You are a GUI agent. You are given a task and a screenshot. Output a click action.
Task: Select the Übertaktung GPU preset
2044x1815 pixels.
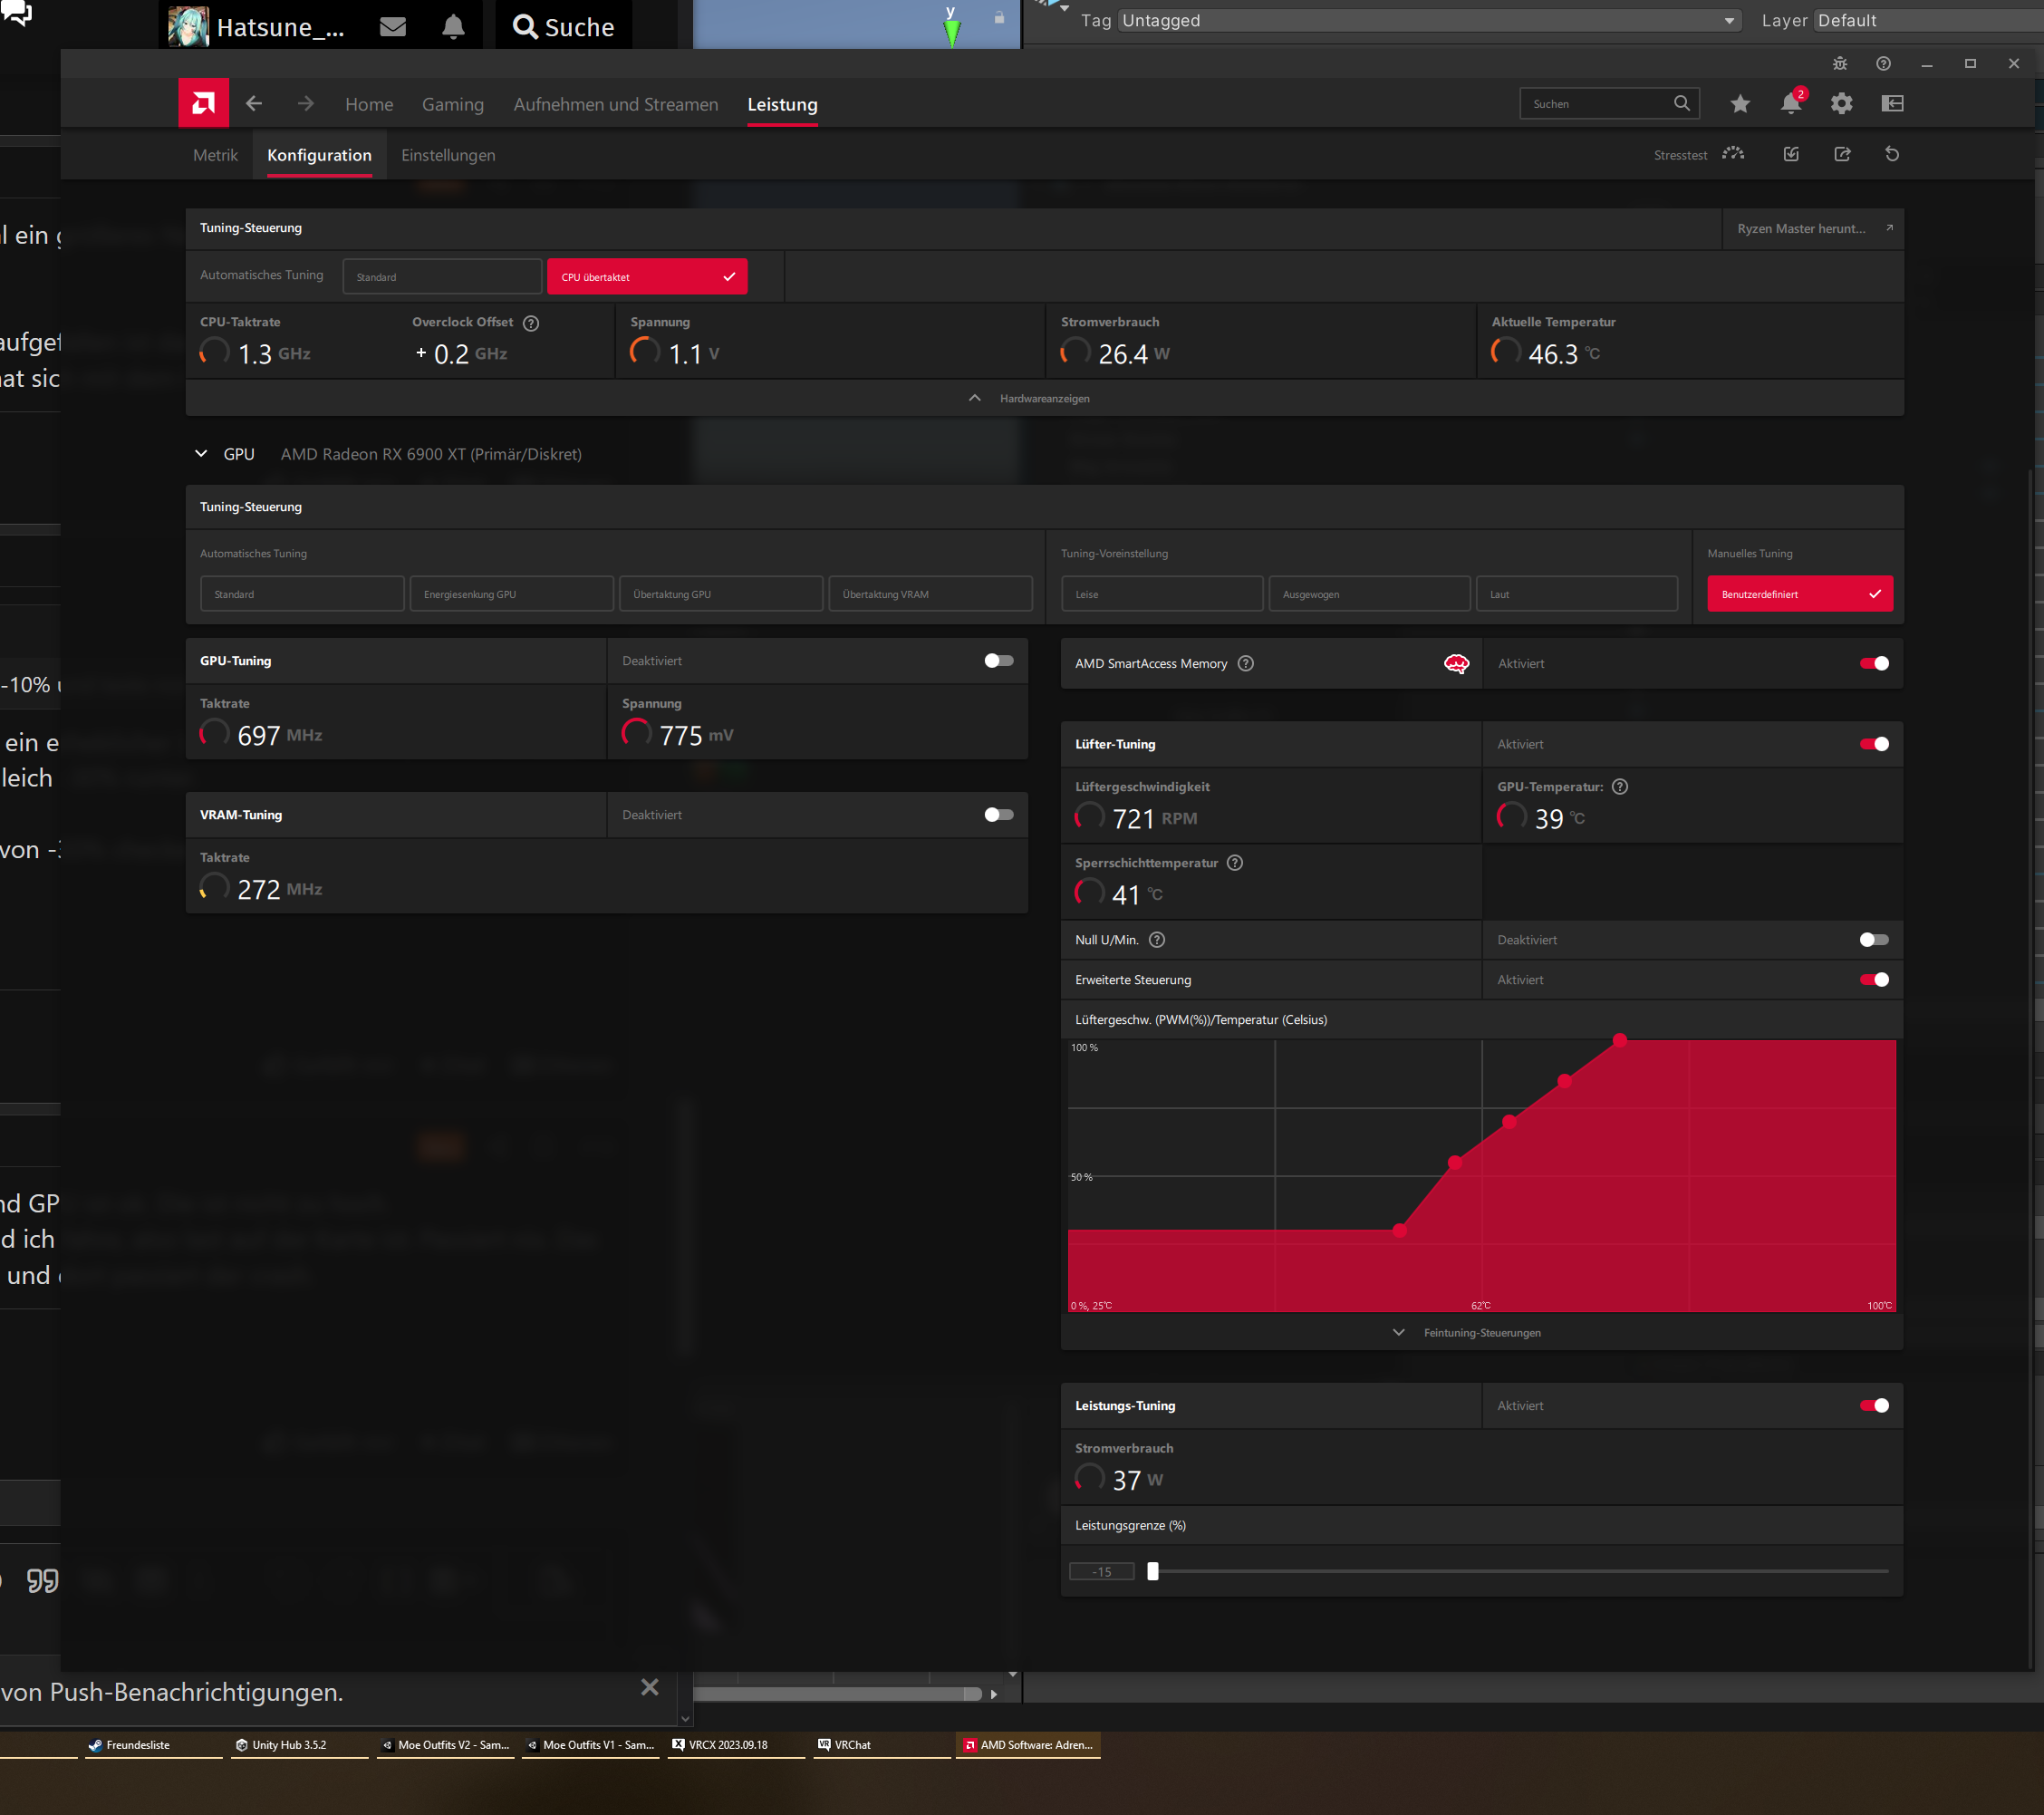tap(720, 593)
